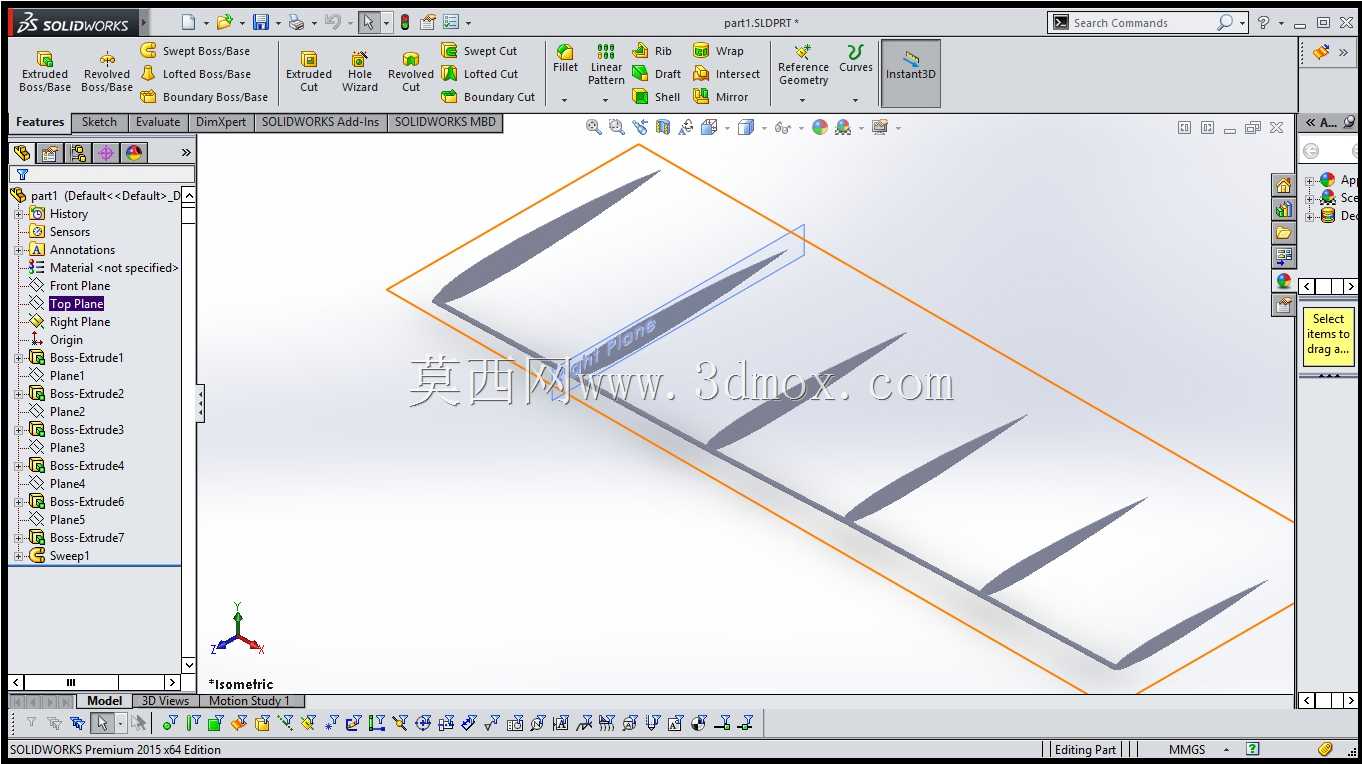Viewport: 1362px width, 764px height.
Task: Expand the Boss-Extrude1 feature node
Action: pyautogui.click(x=18, y=358)
